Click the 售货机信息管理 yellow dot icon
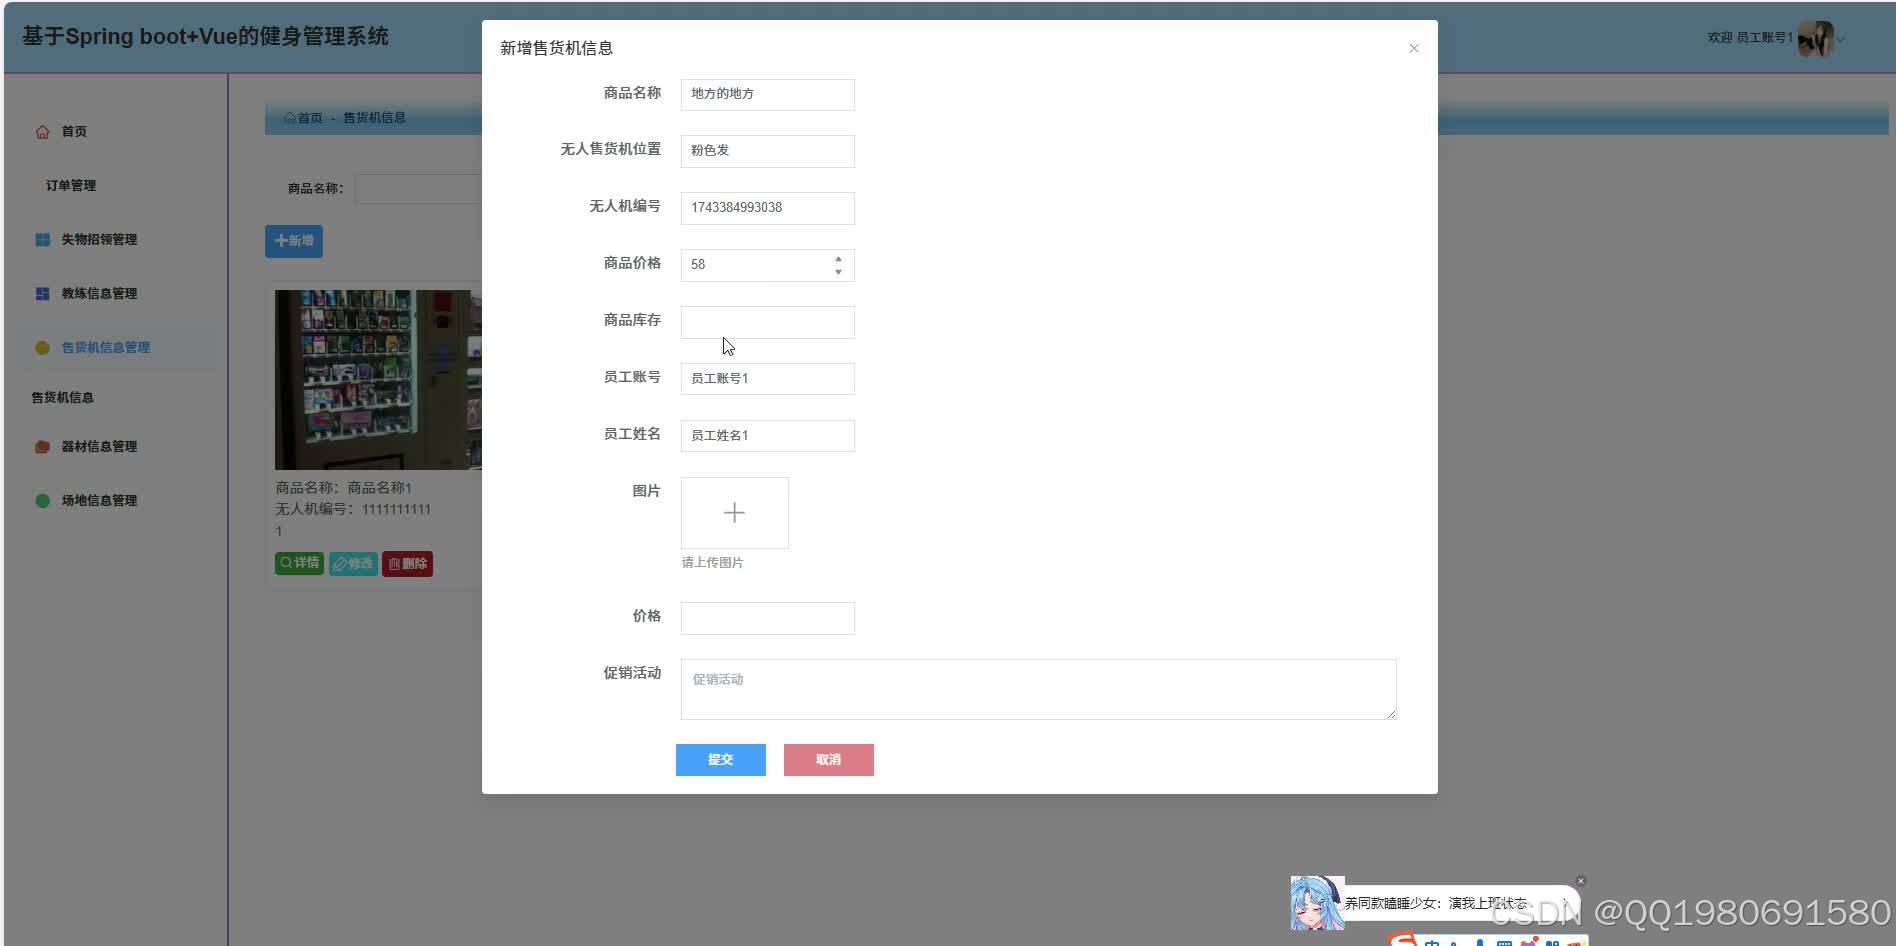The width and height of the screenshot is (1896, 946). [41, 347]
